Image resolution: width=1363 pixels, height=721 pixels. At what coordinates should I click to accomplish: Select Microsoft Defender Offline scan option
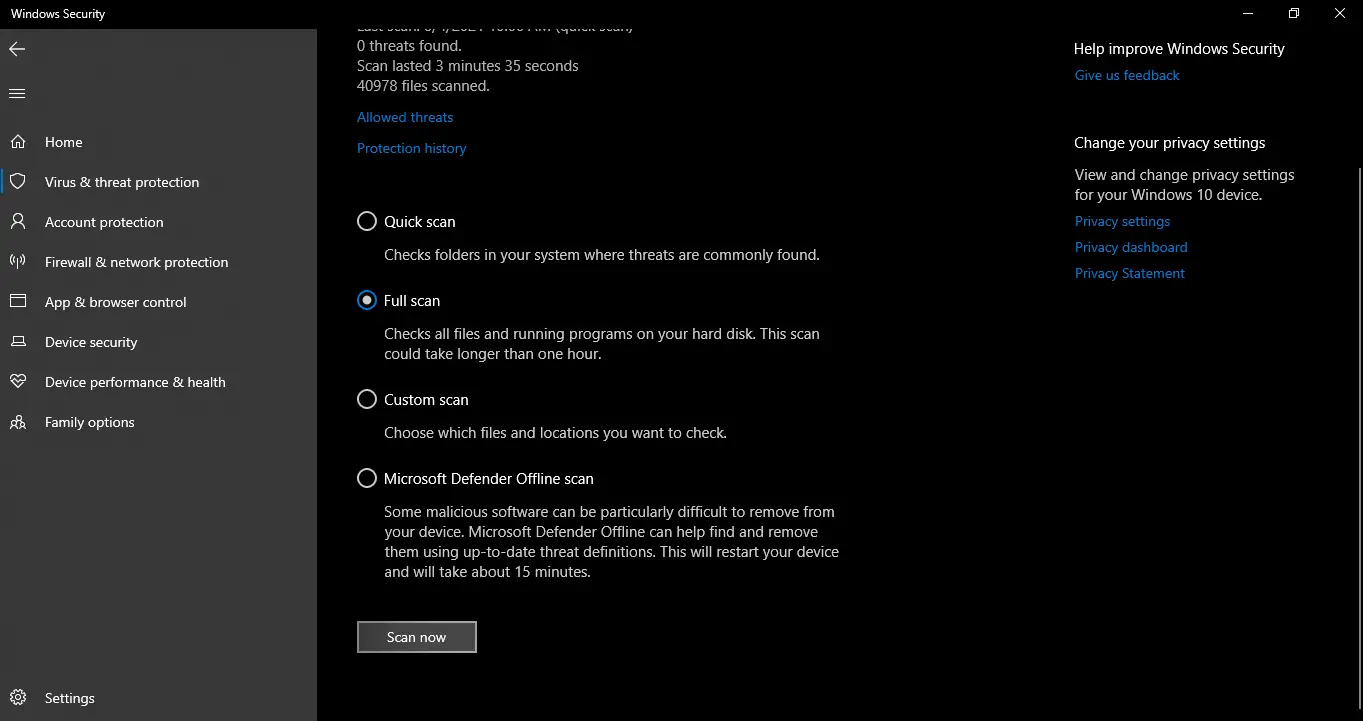coord(367,478)
